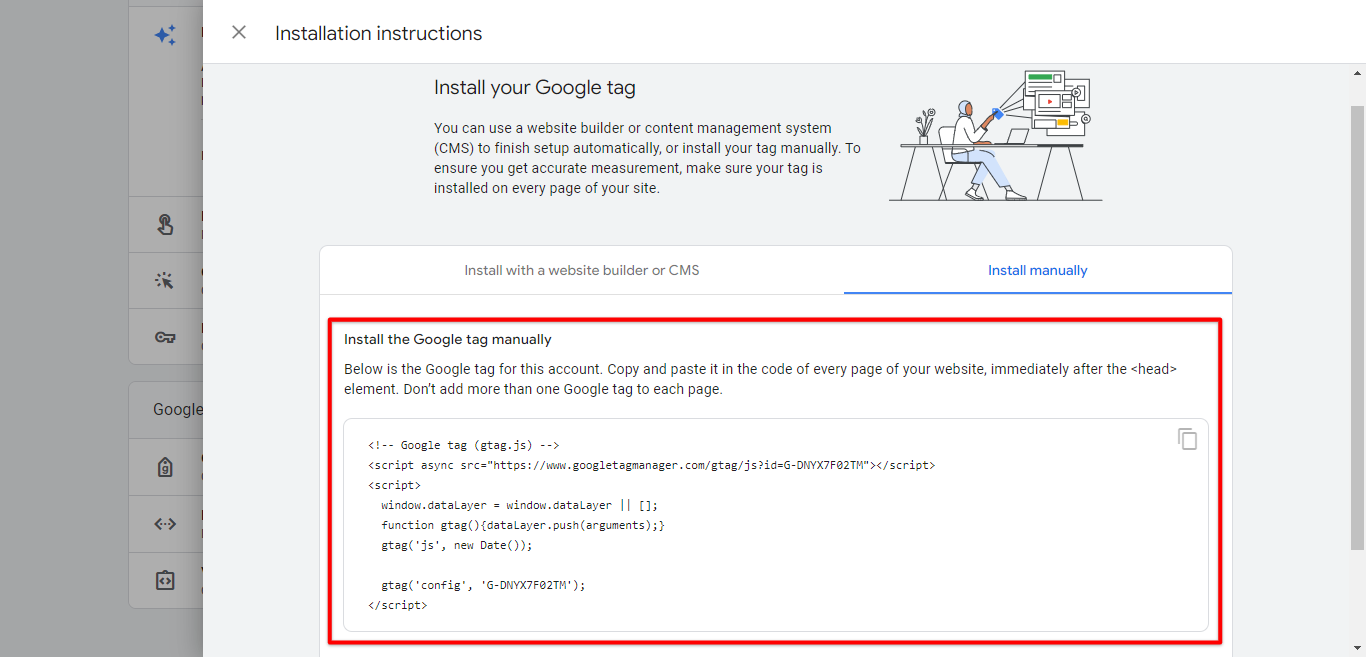Click the sparkle enhanced measurement icon
Screen dimensions: 1366x657
[165, 36]
